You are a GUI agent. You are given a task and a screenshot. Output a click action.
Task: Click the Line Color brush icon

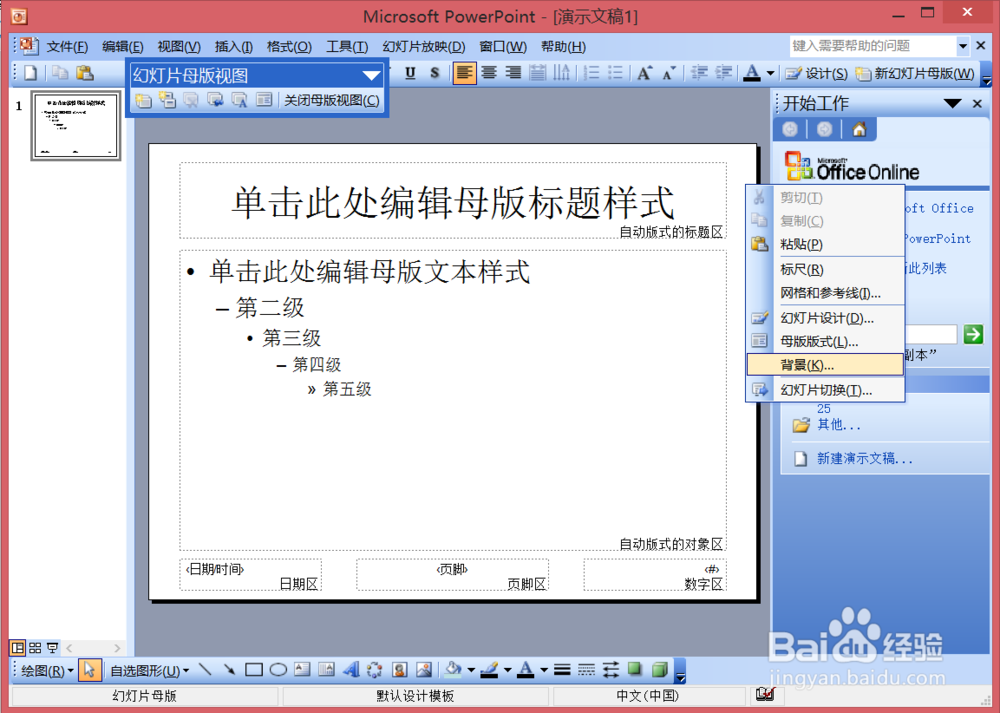(x=489, y=669)
